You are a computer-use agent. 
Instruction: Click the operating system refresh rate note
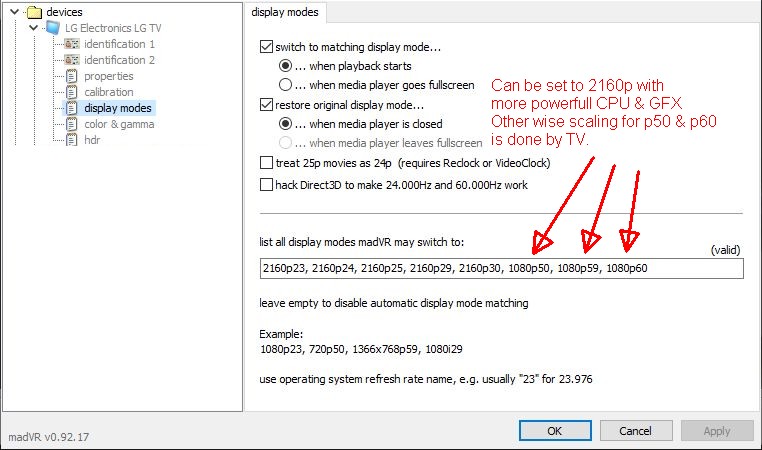(426, 379)
